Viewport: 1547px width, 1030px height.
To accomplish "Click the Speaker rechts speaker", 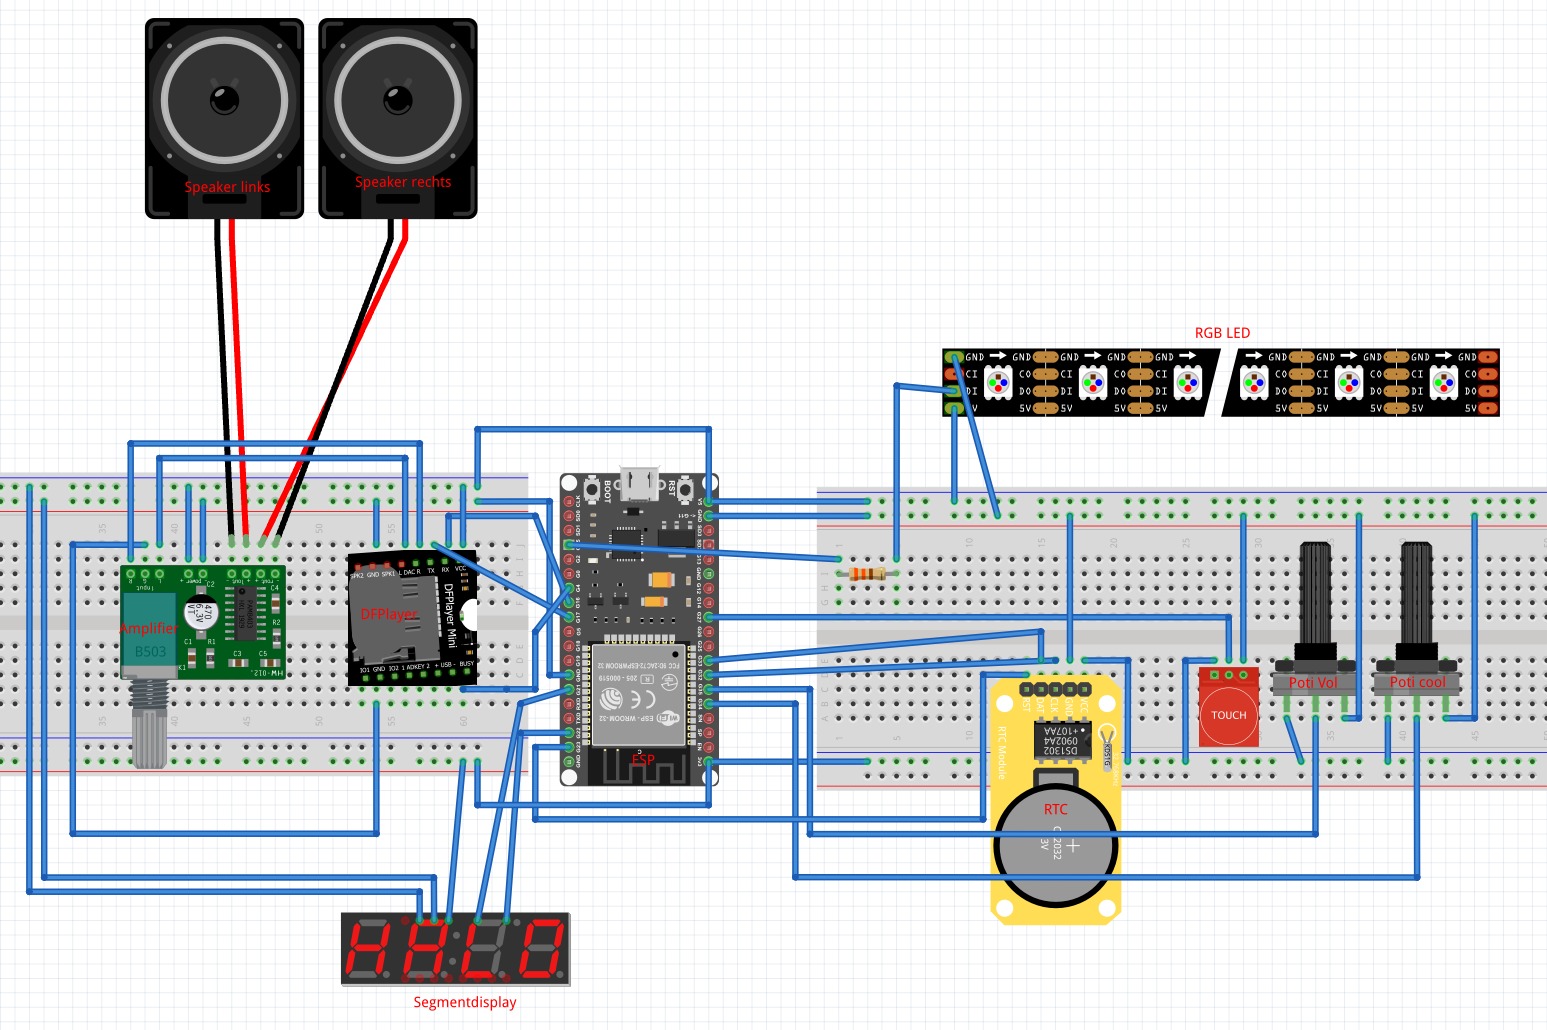I will [397, 110].
